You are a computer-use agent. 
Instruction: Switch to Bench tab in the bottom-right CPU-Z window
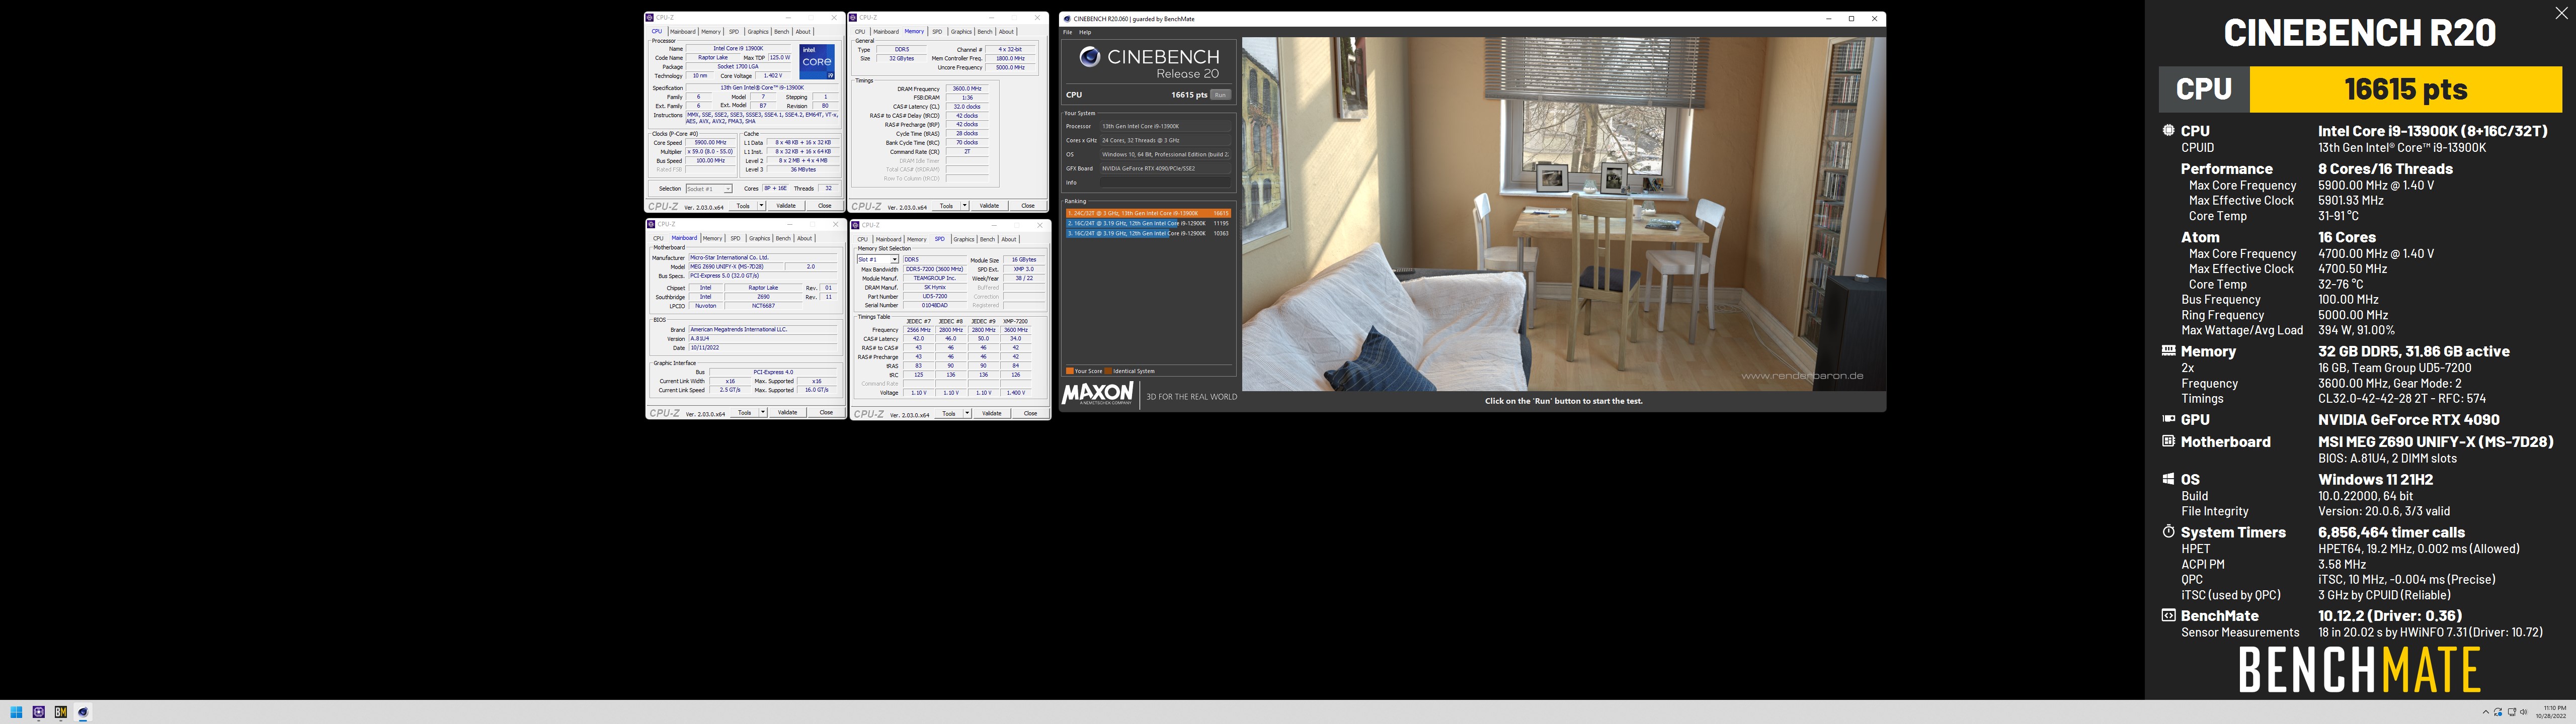pyautogui.click(x=987, y=240)
